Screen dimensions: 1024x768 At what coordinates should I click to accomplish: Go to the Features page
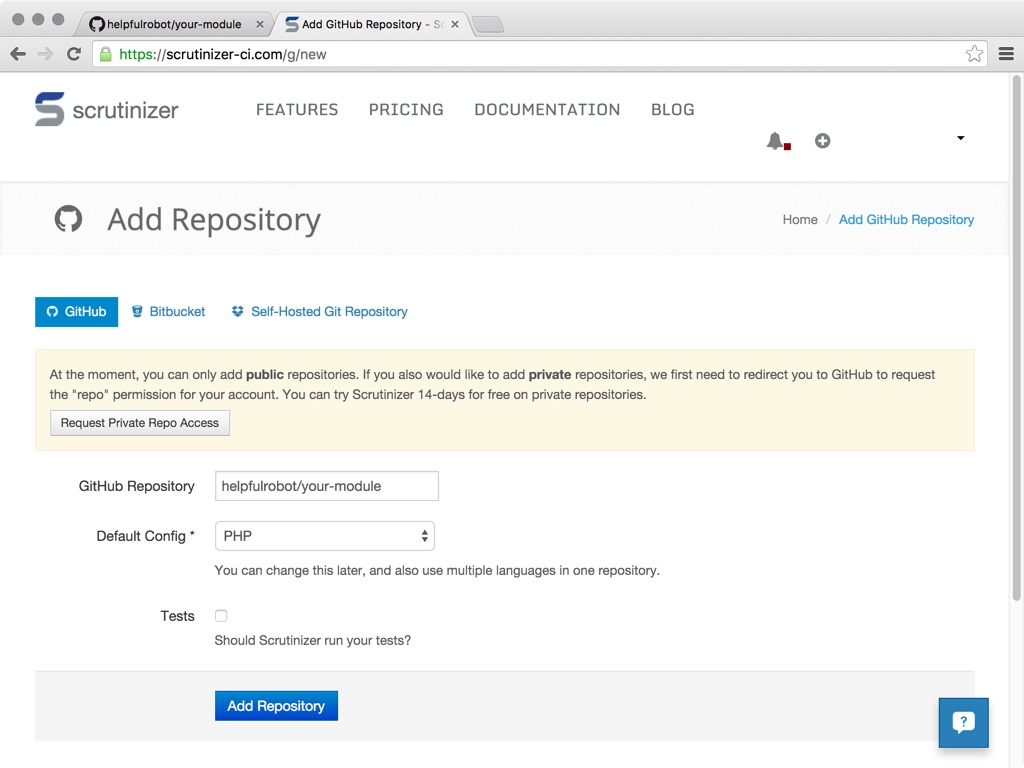pyautogui.click(x=297, y=110)
